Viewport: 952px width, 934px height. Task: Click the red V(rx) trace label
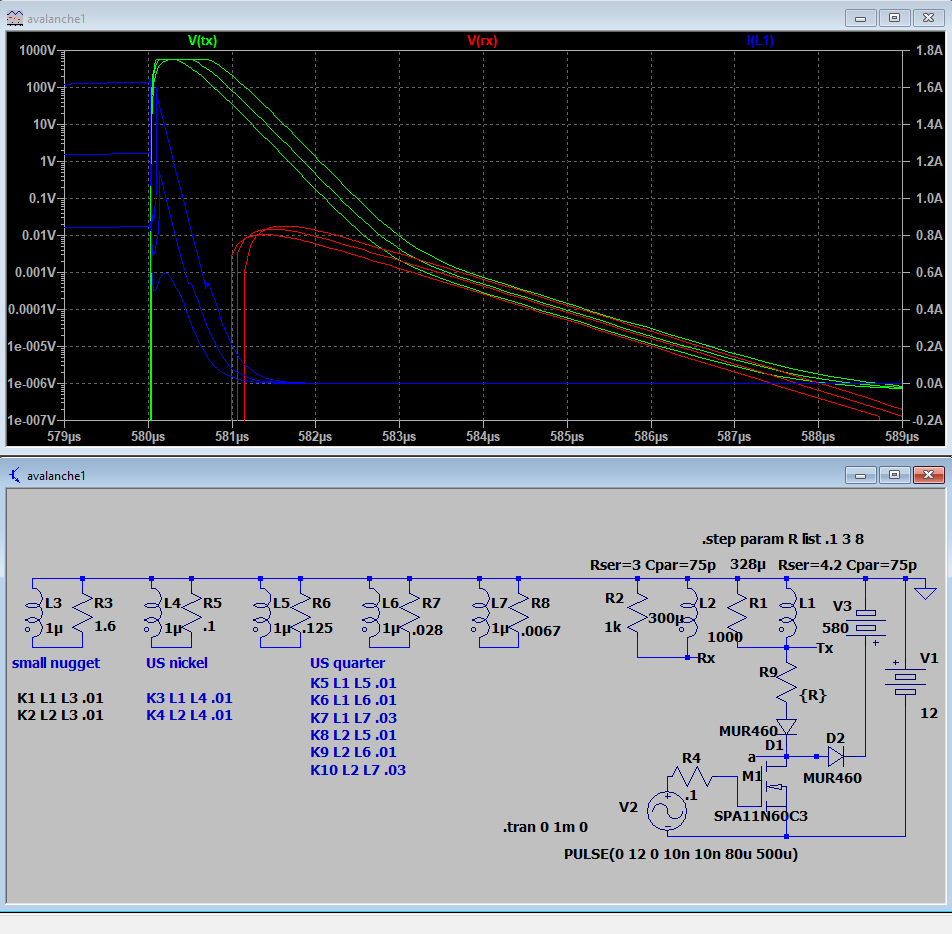point(483,41)
